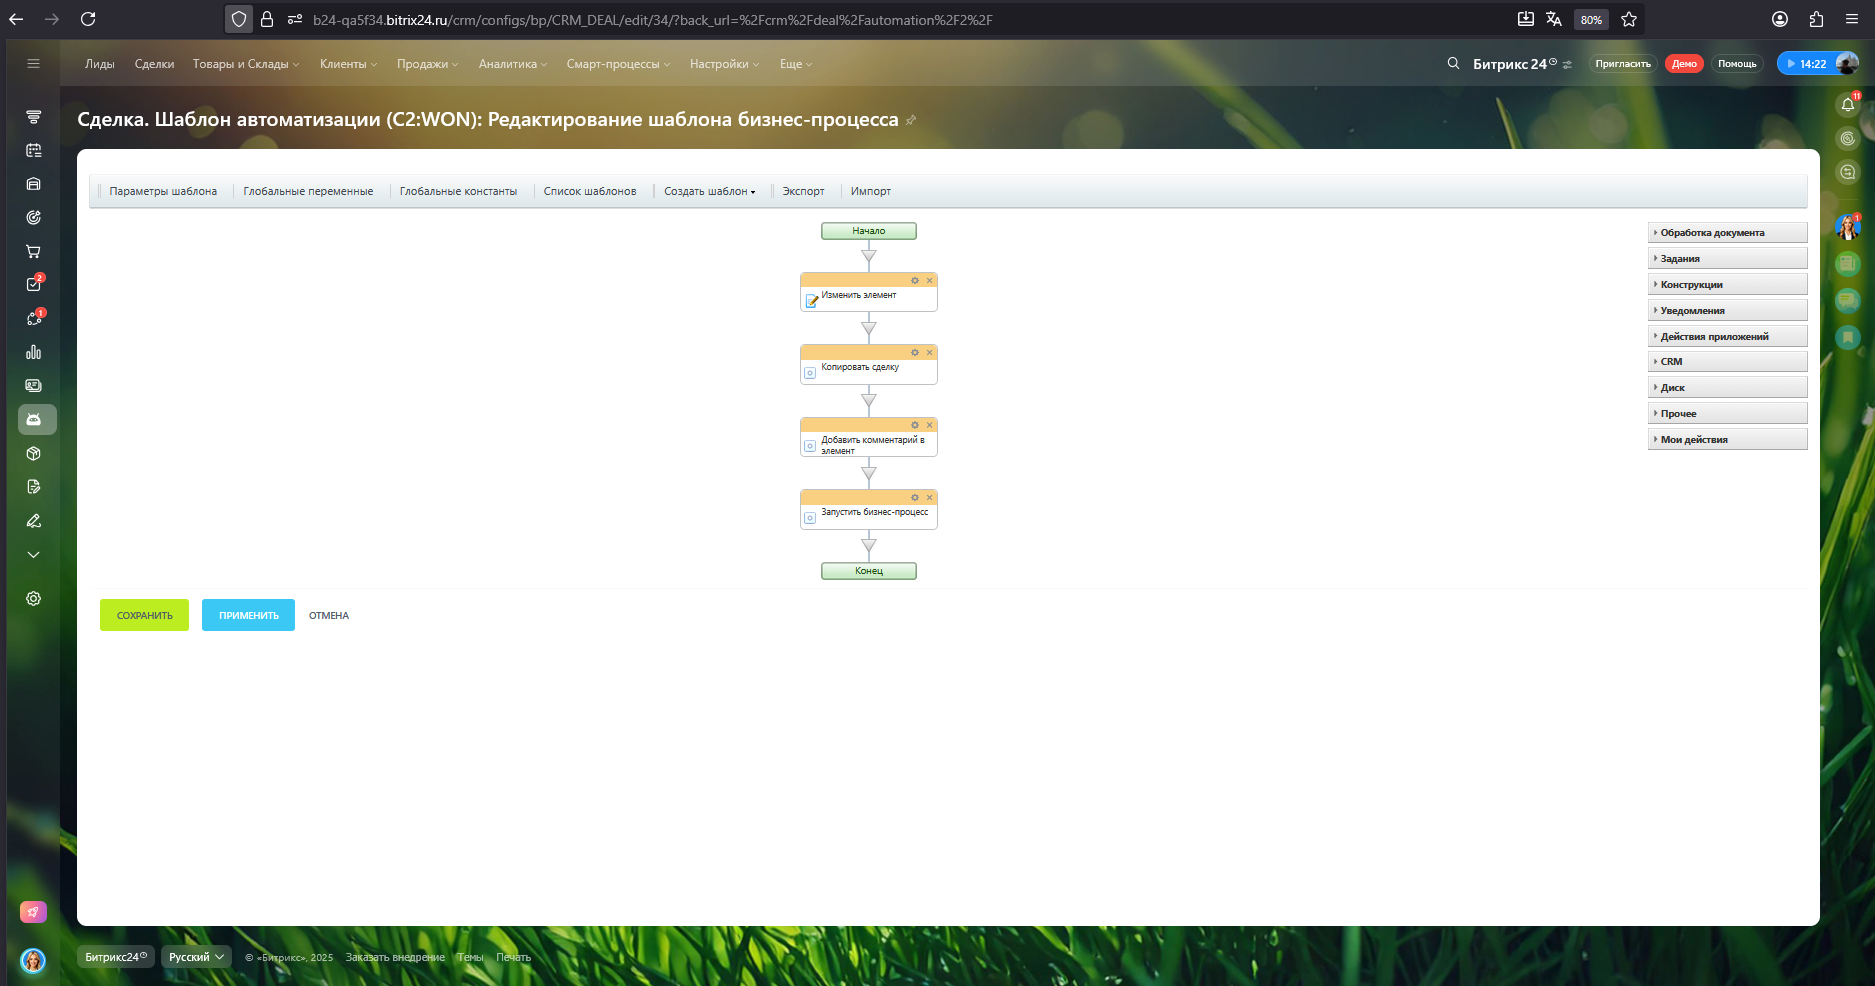The image size is (1875, 986).
Task: Click the 'Пригласить' button
Action: (x=1623, y=64)
